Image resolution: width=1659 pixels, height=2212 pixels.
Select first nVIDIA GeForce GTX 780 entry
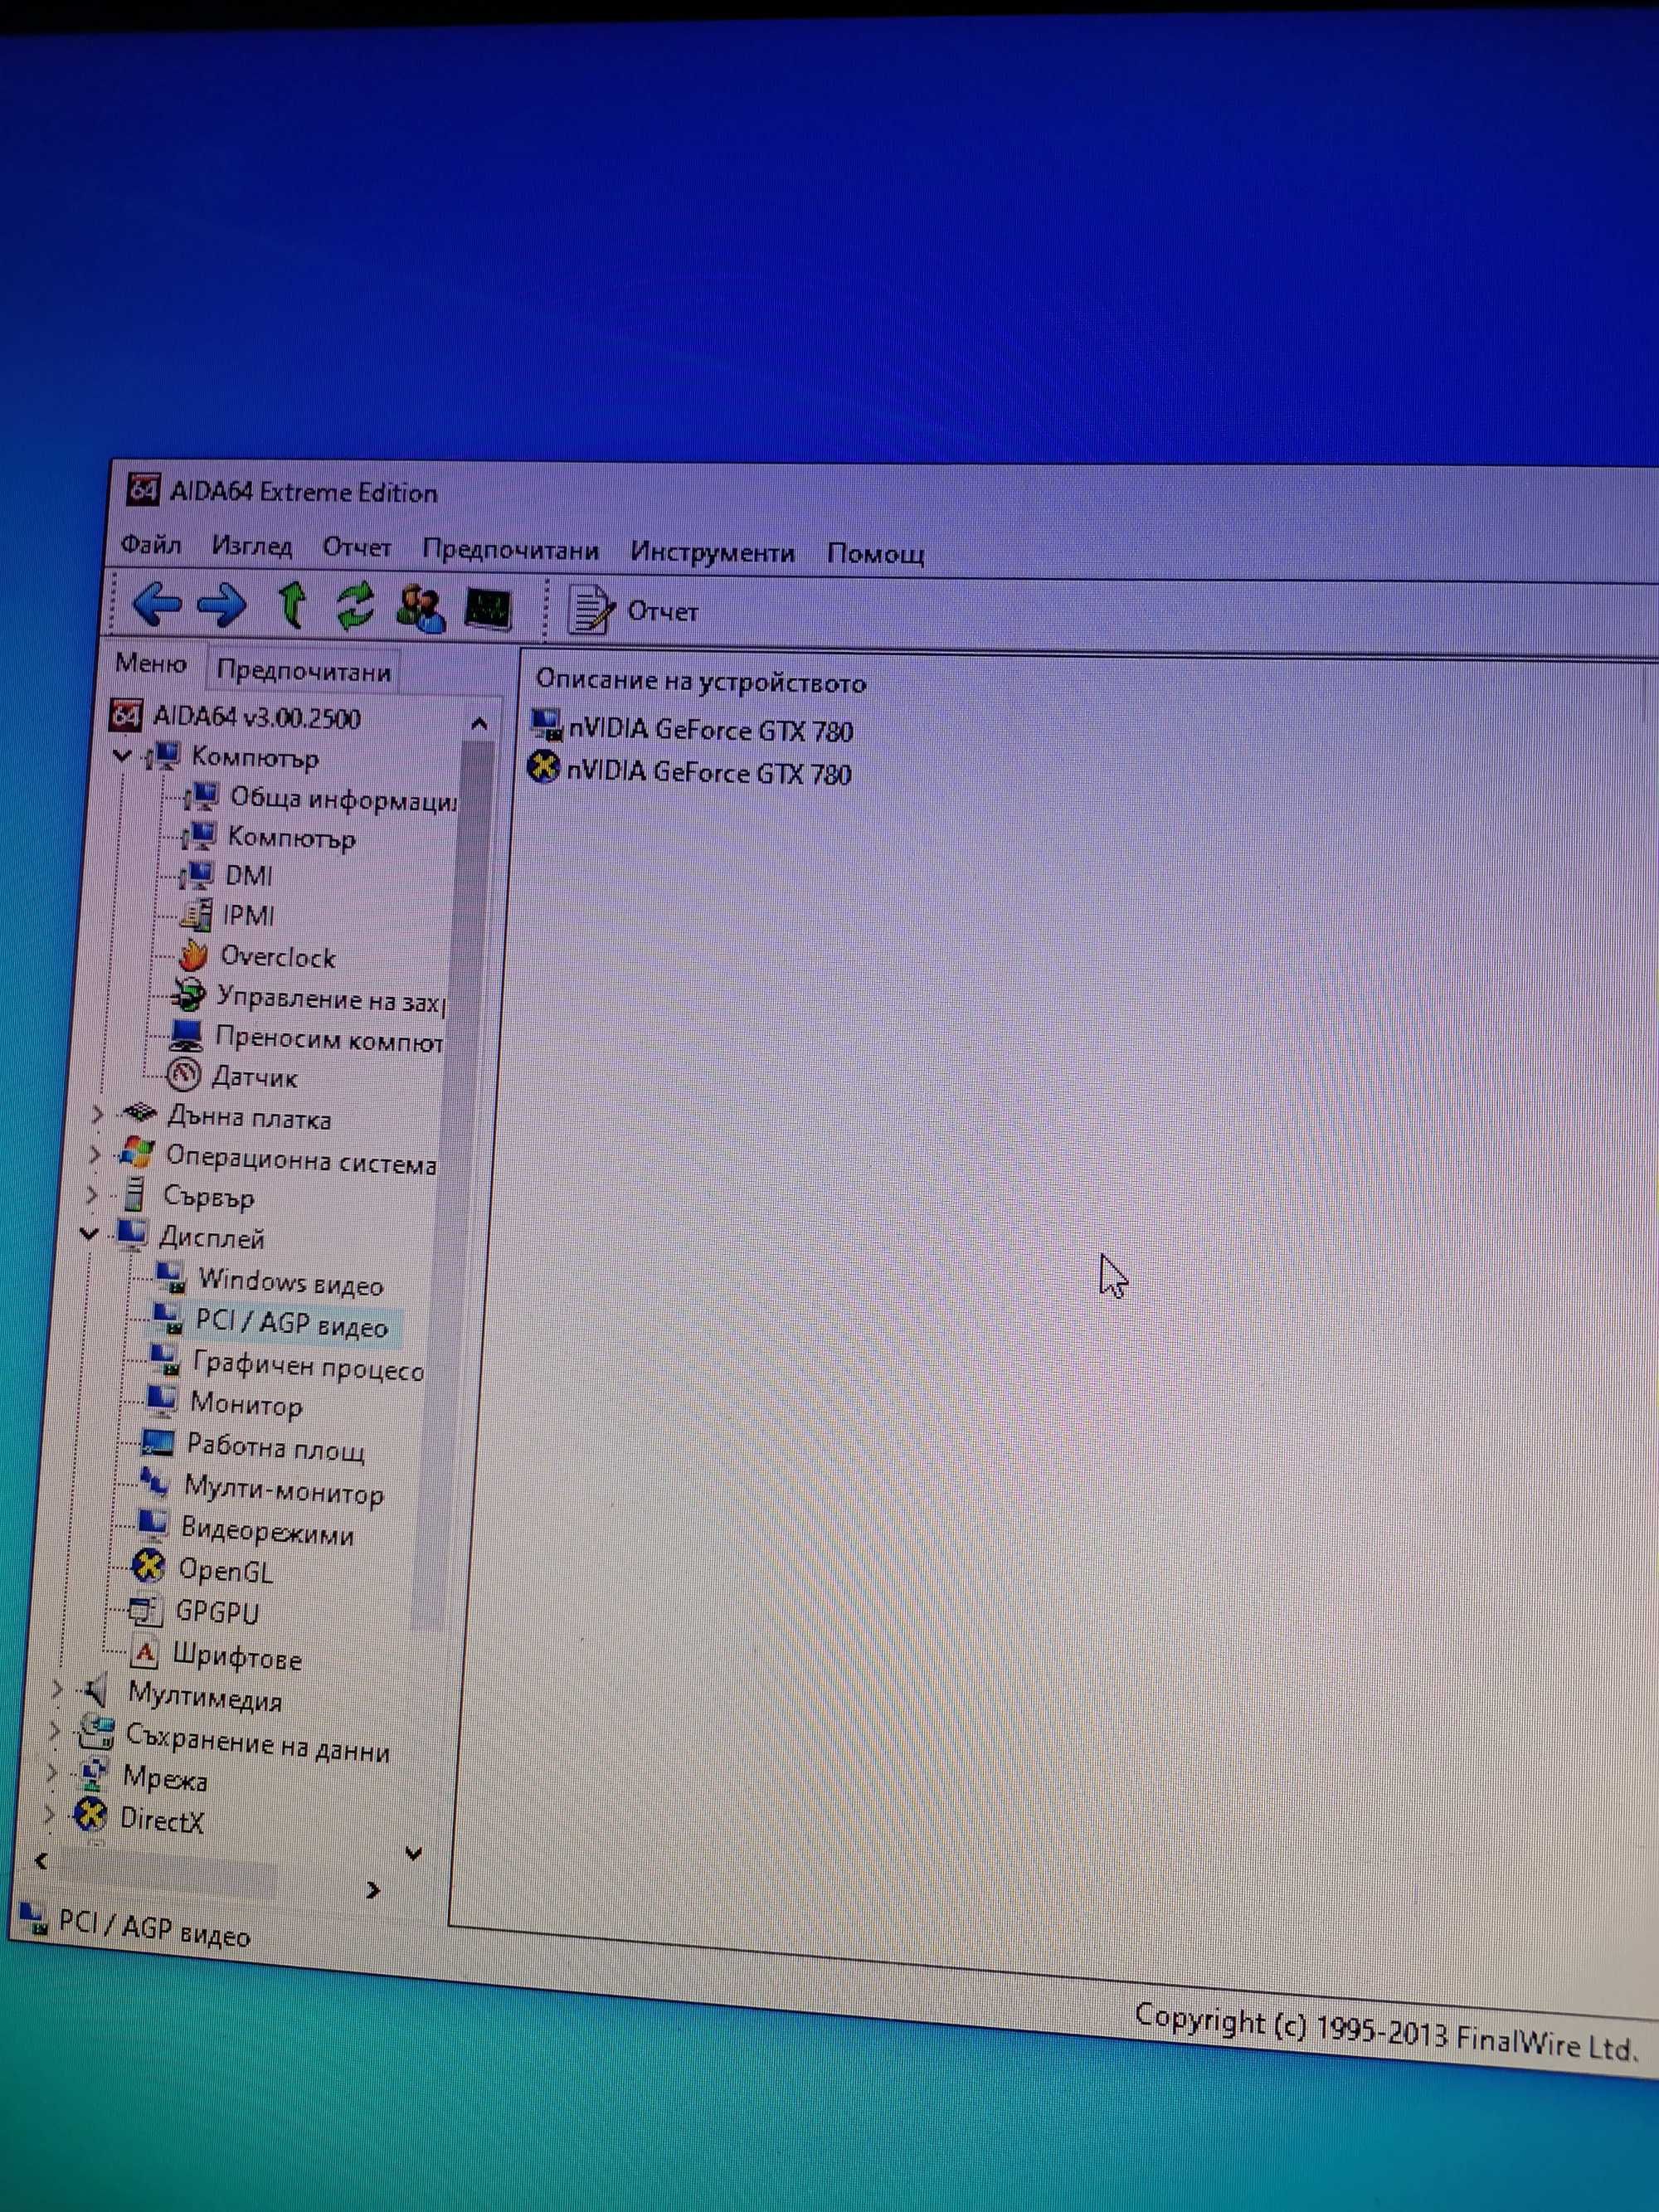(x=691, y=729)
